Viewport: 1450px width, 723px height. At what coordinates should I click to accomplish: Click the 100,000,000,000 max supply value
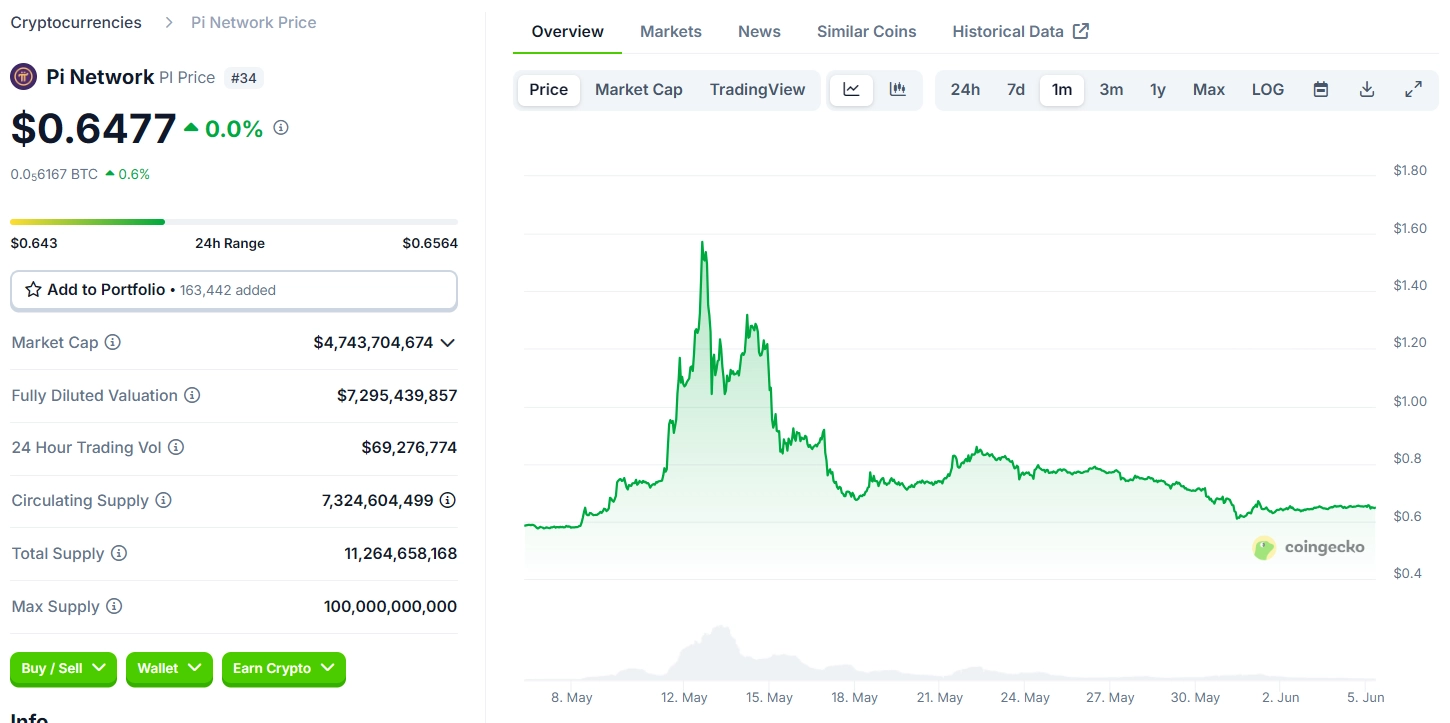(391, 606)
